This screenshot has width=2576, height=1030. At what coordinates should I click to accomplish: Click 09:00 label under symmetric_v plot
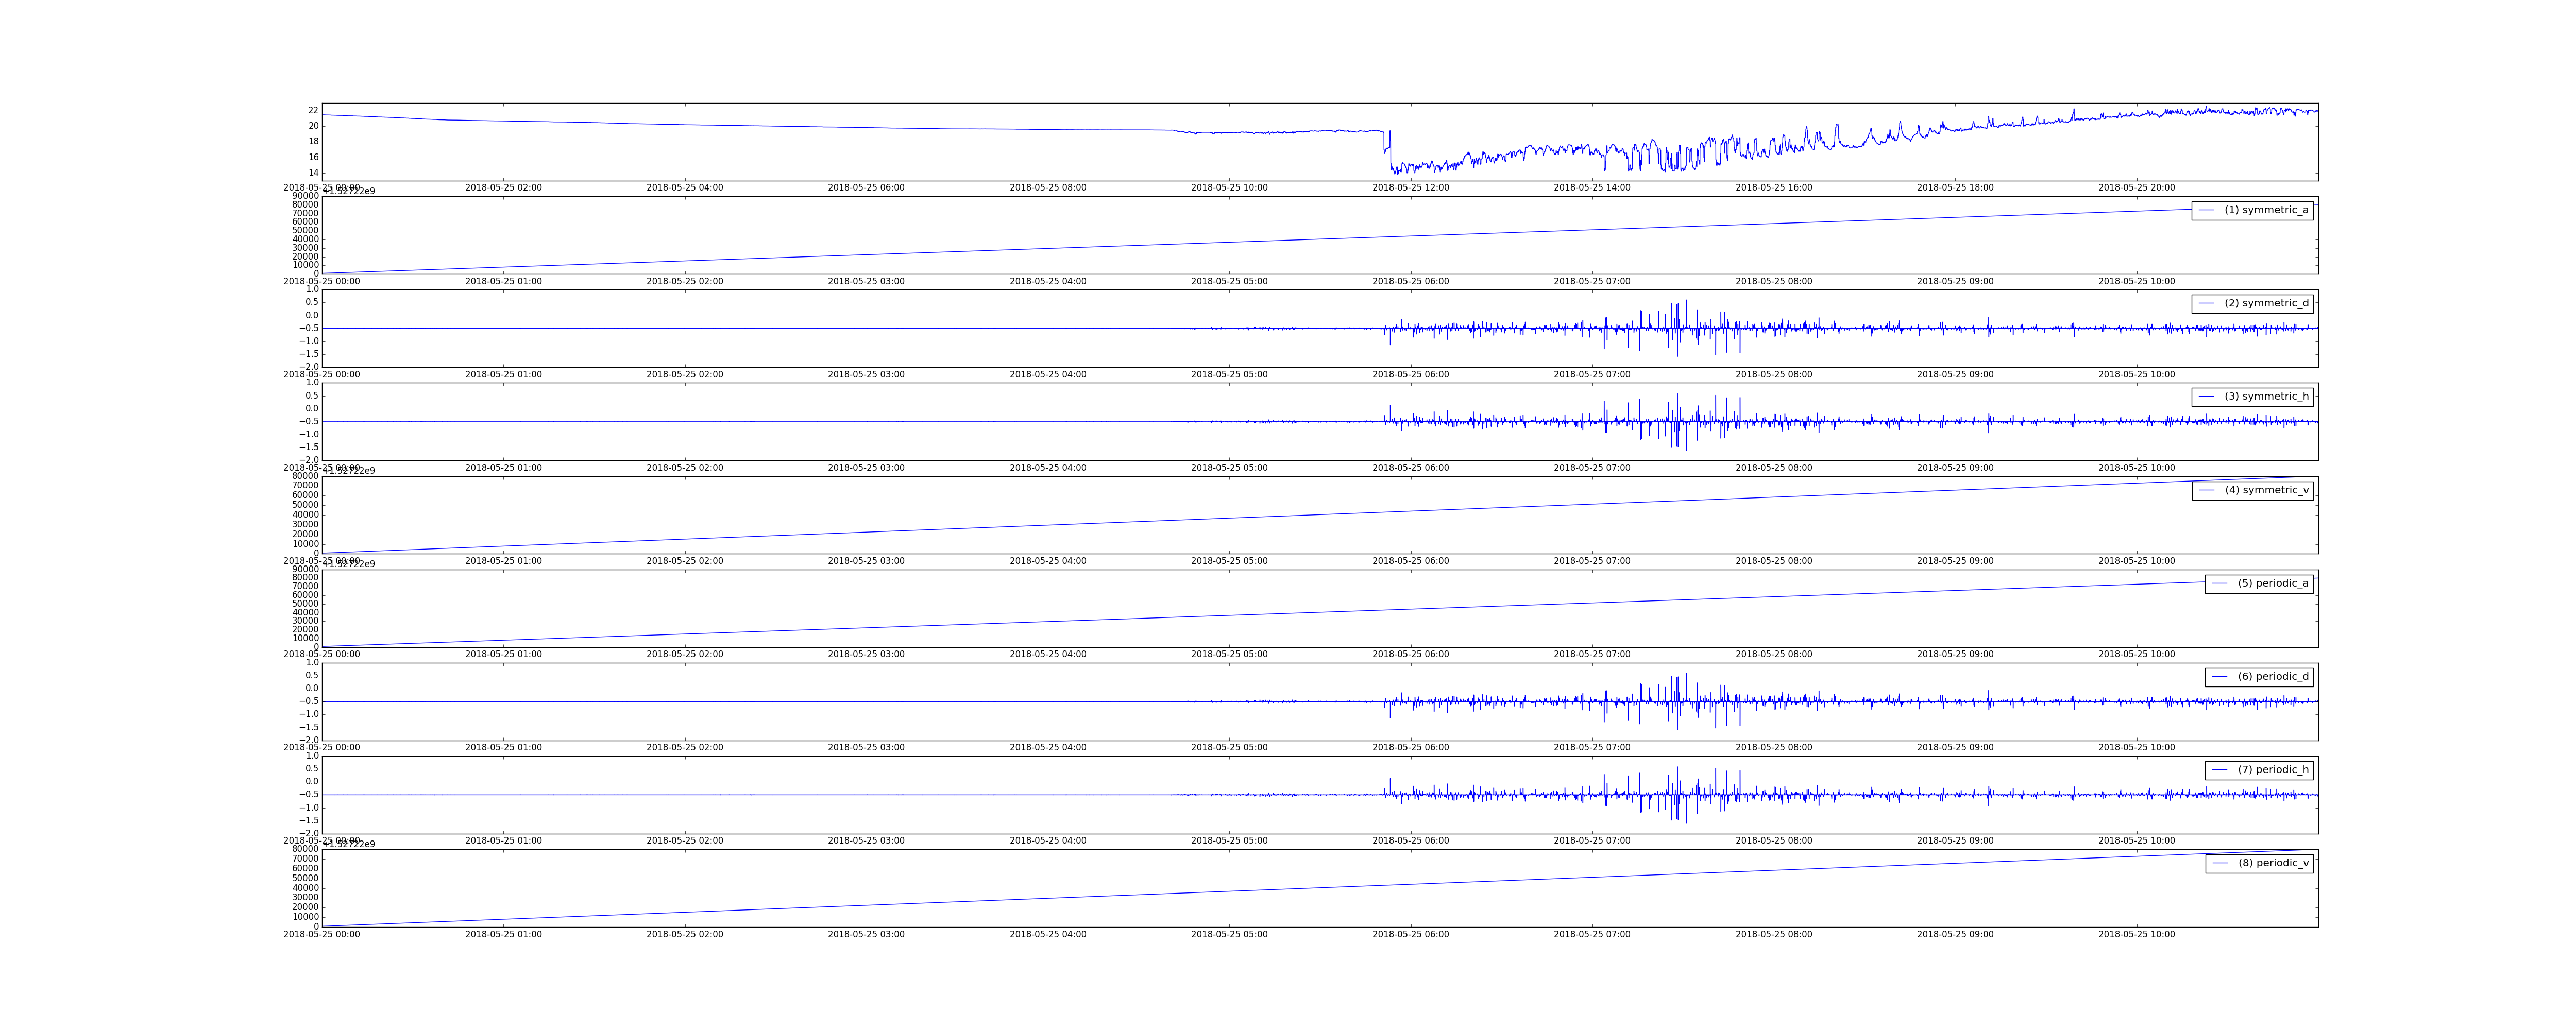tap(1955, 561)
